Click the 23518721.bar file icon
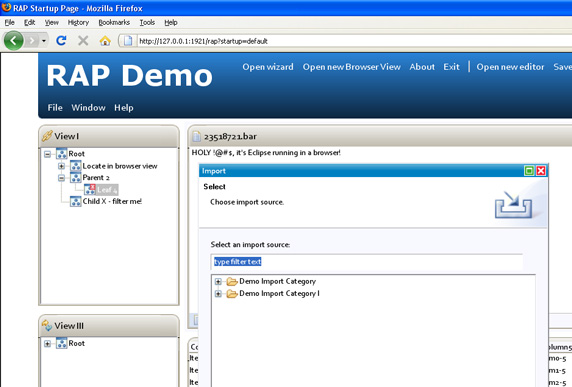Image resolution: width=572 pixels, height=387 pixels. [196, 136]
